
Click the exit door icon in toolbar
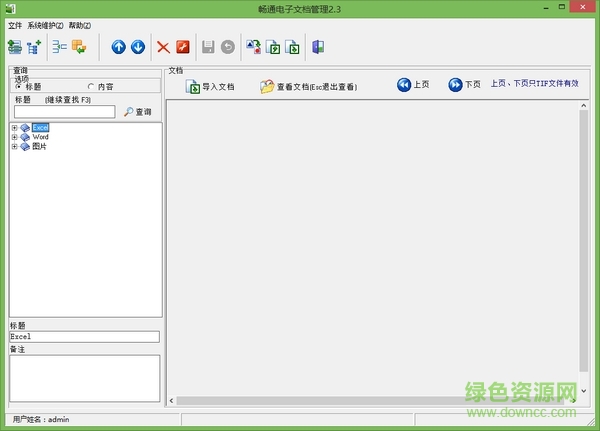click(318, 47)
